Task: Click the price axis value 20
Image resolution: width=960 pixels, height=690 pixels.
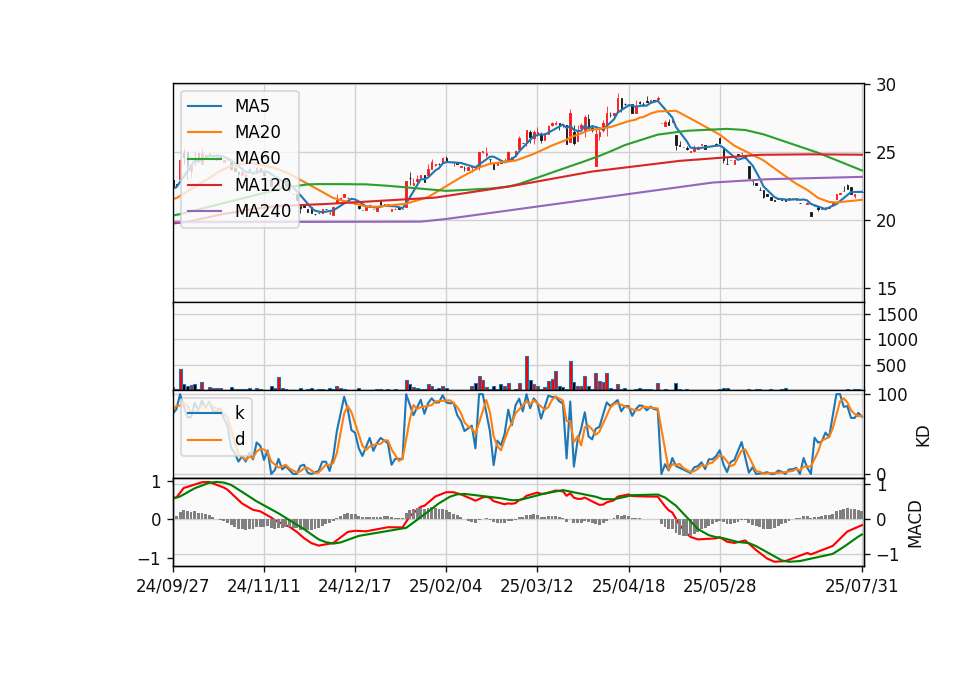Action: click(886, 221)
